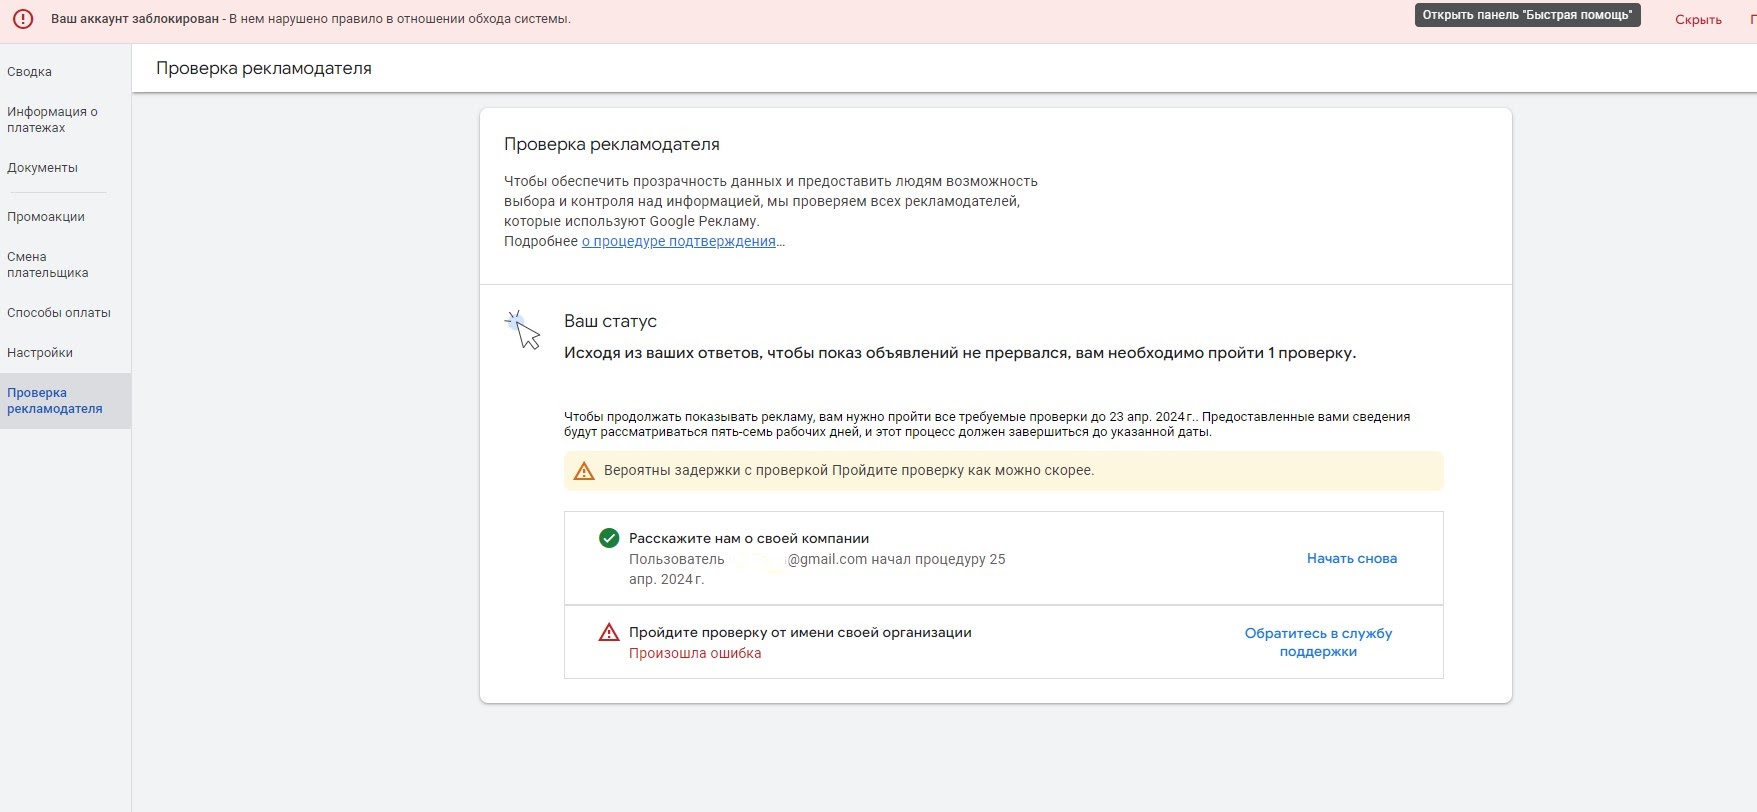
Task: Click the Быстрая помощь panel tooltip
Action: [x=1527, y=15]
